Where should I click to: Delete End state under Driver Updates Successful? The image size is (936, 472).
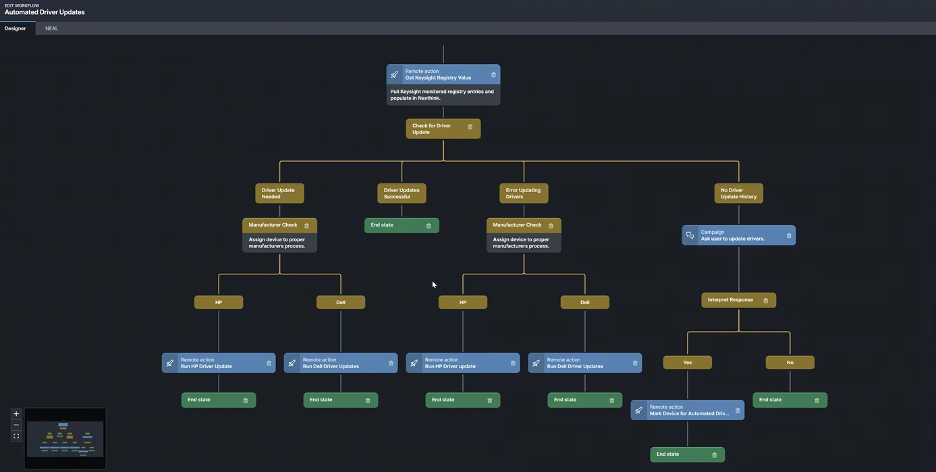click(x=429, y=226)
